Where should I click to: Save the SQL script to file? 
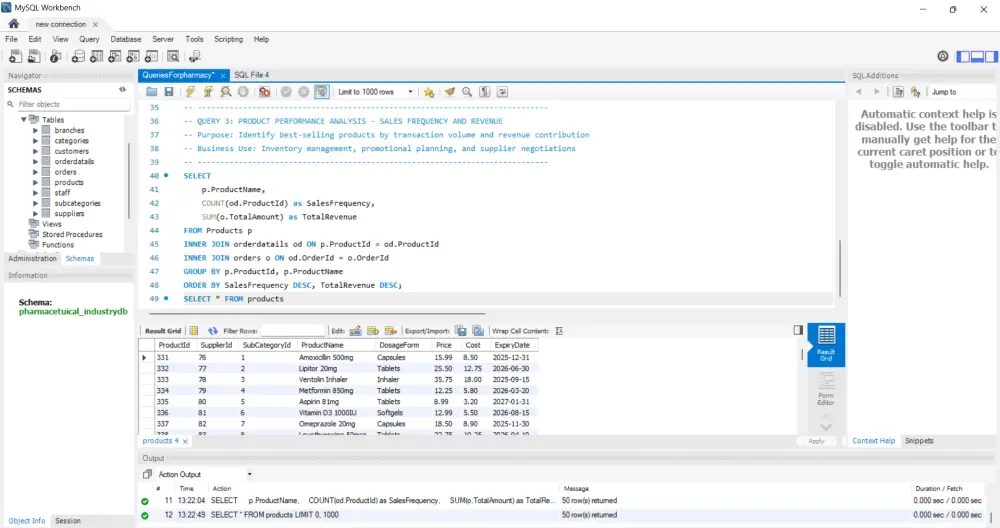[169, 92]
